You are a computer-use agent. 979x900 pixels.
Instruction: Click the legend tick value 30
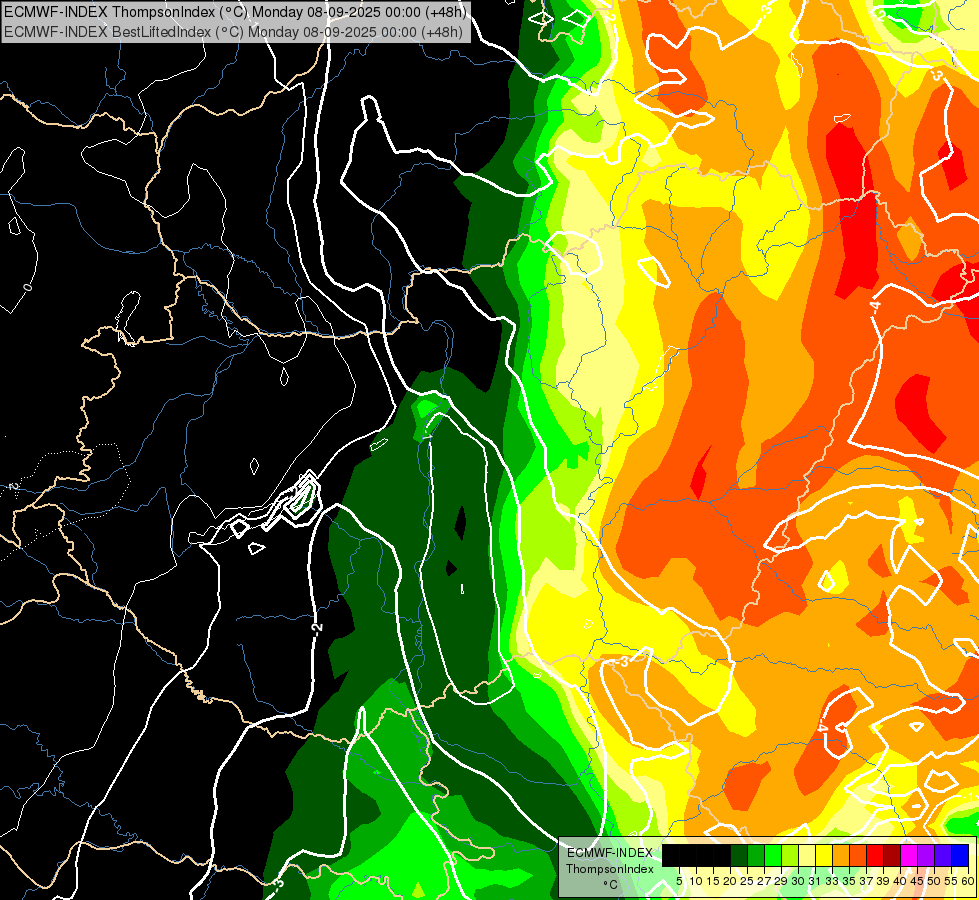(x=798, y=881)
